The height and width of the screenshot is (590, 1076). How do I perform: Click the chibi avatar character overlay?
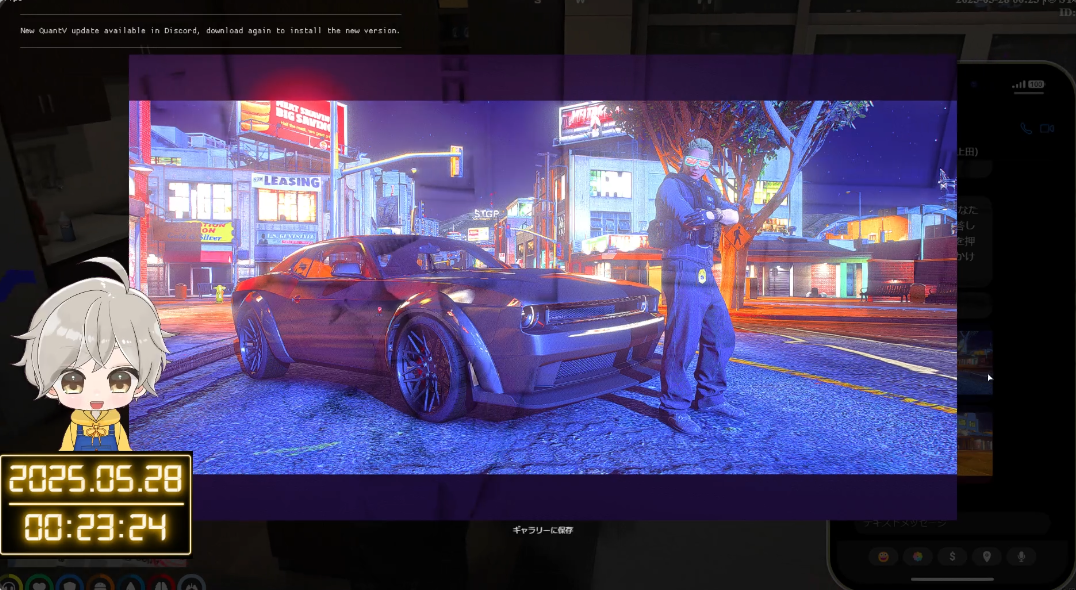coord(93,355)
